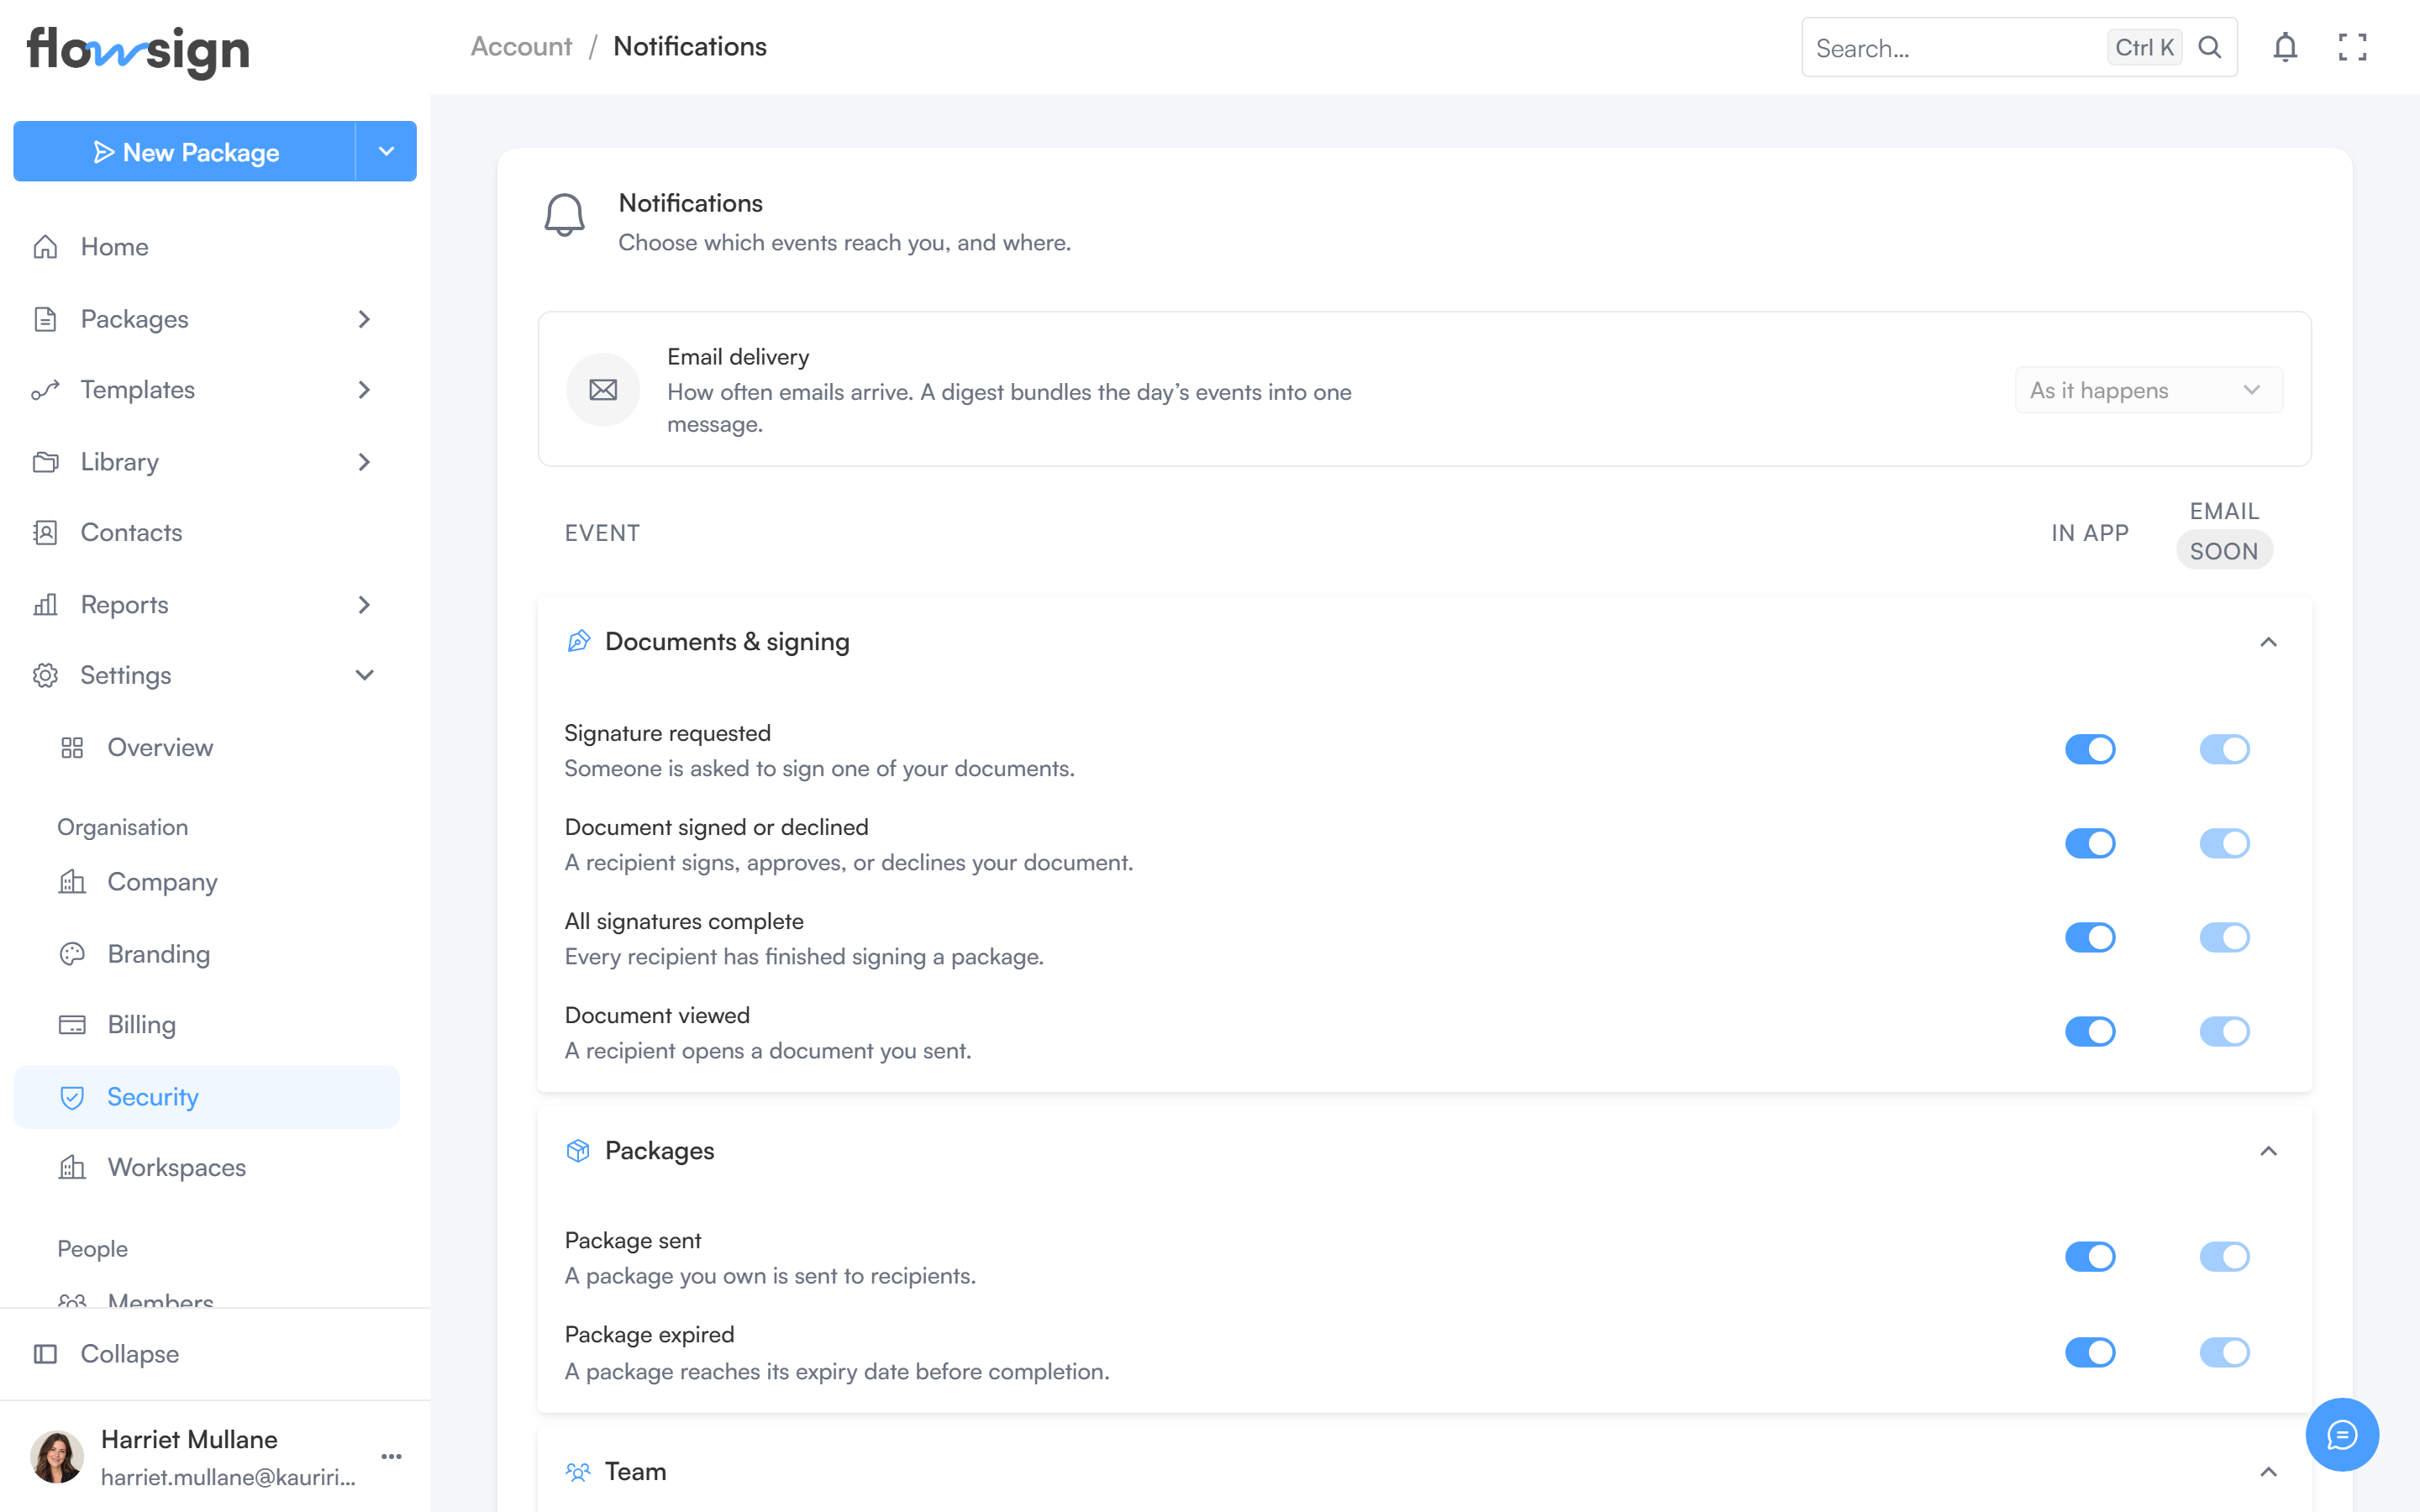Viewport: 2420px width, 1512px height.
Task: Toggle in-app alerts for Document viewed
Action: pos(2090,1031)
